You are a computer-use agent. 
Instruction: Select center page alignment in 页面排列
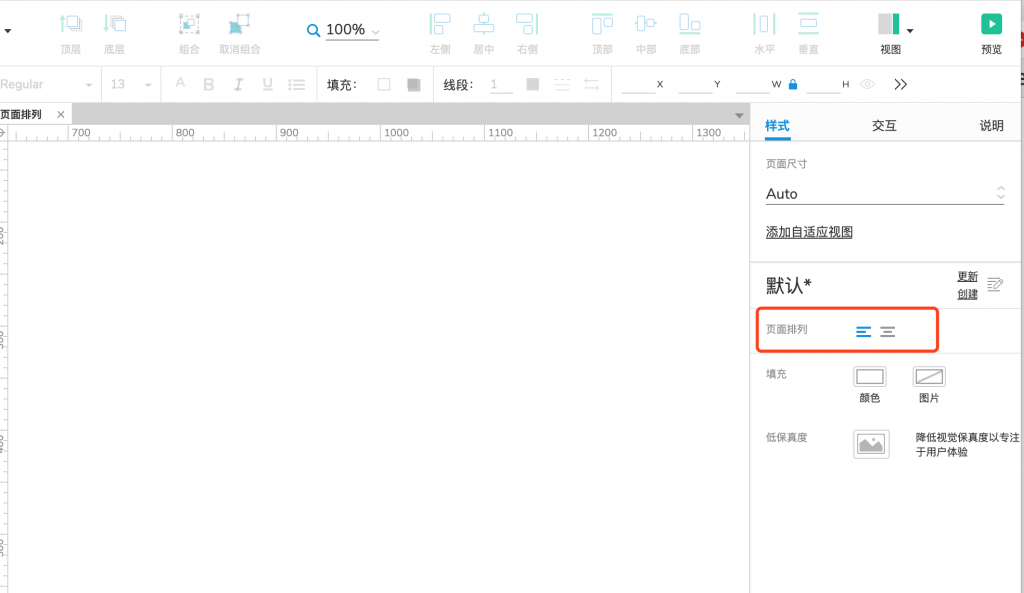[888, 332]
